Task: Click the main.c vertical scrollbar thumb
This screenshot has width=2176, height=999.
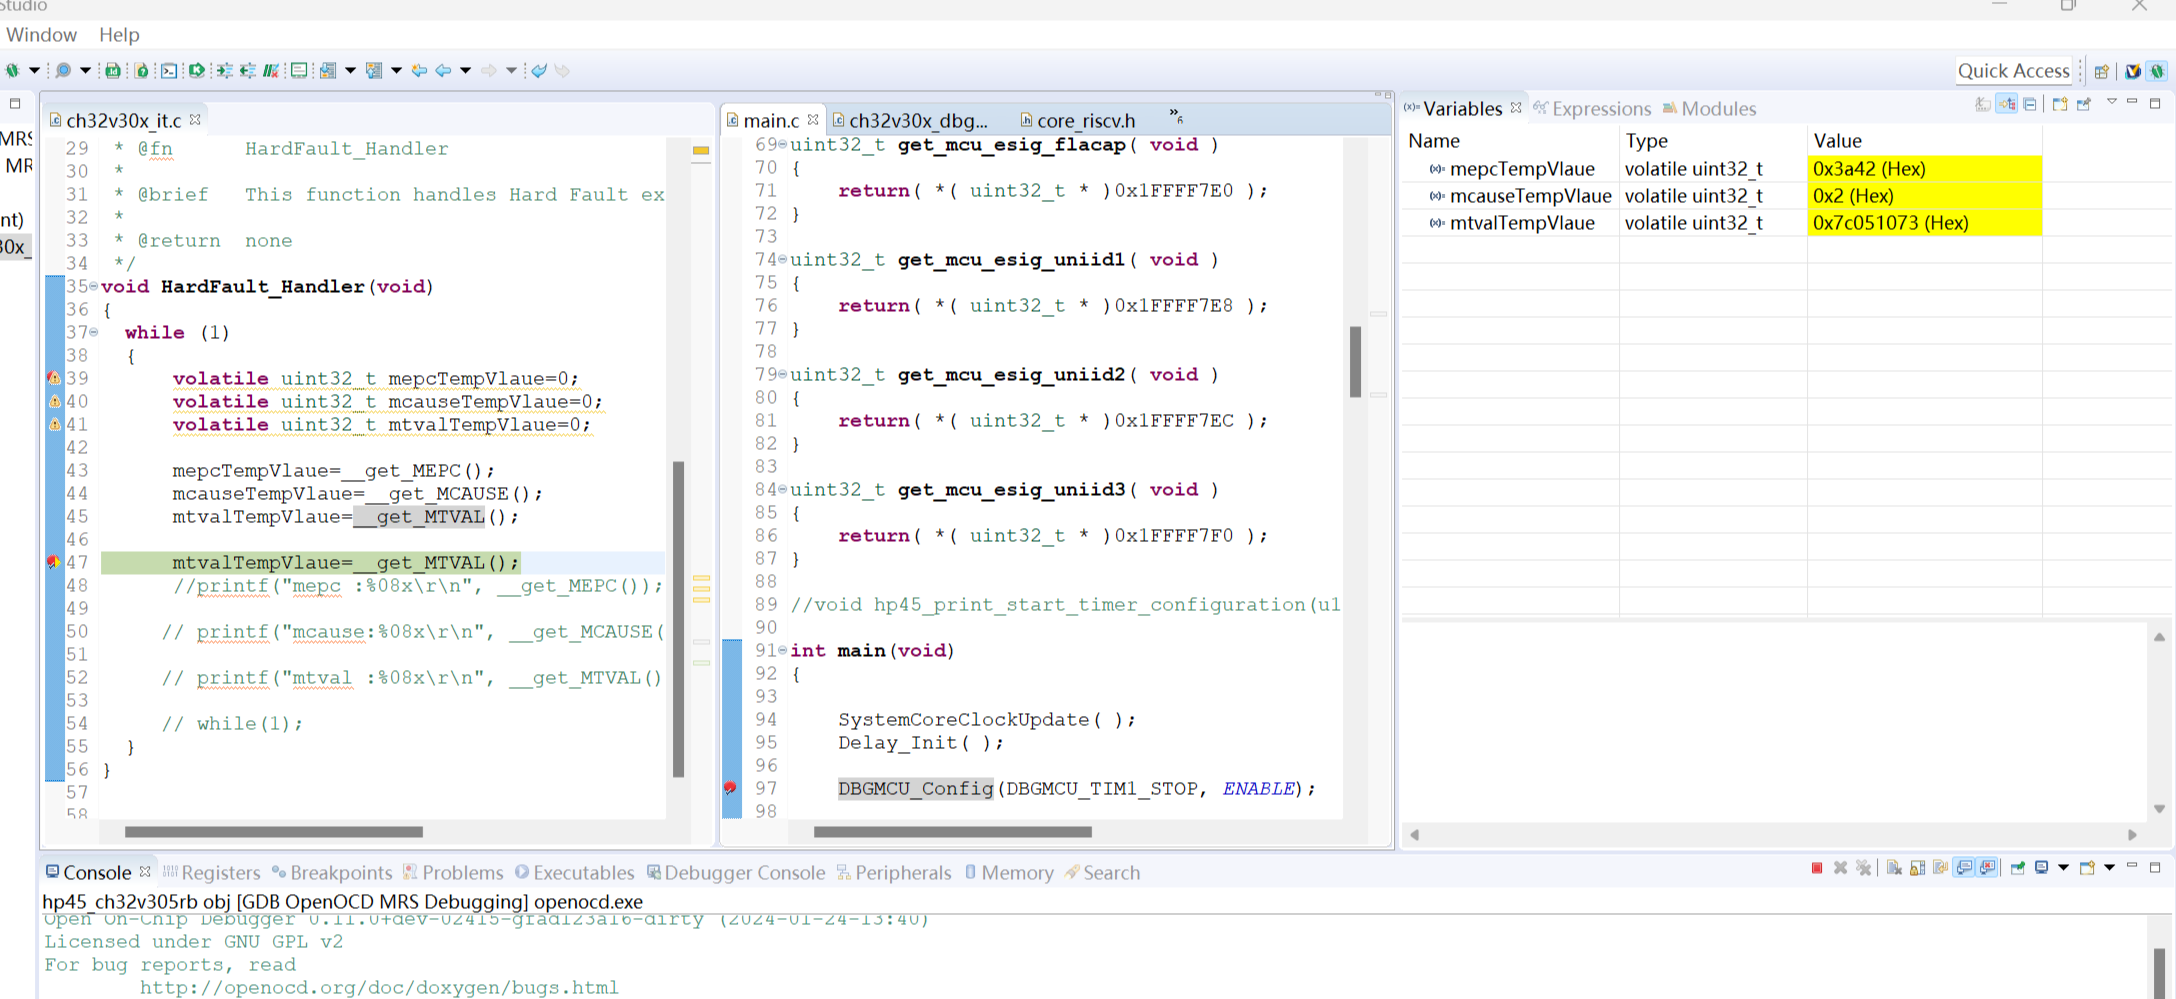Action: tap(1355, 361)
